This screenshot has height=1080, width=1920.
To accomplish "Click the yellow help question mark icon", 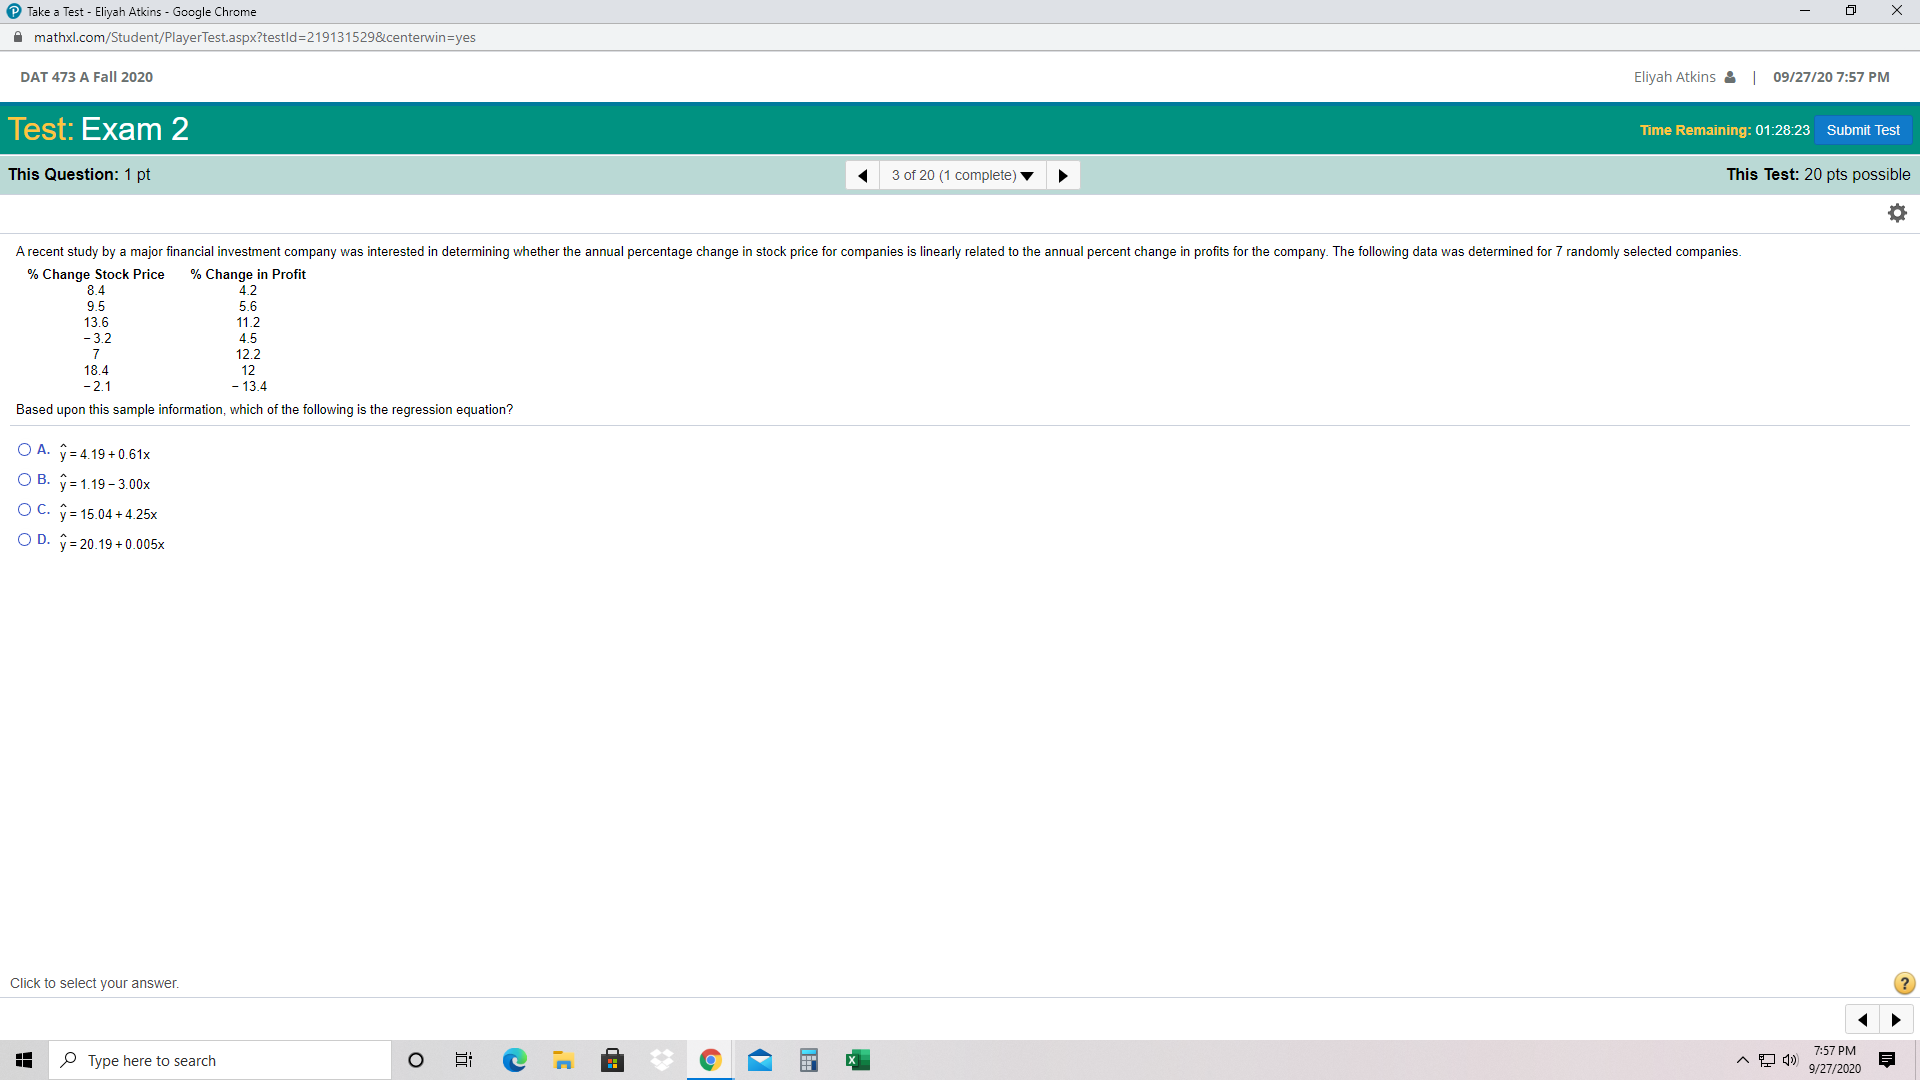I will [1904, 983].
